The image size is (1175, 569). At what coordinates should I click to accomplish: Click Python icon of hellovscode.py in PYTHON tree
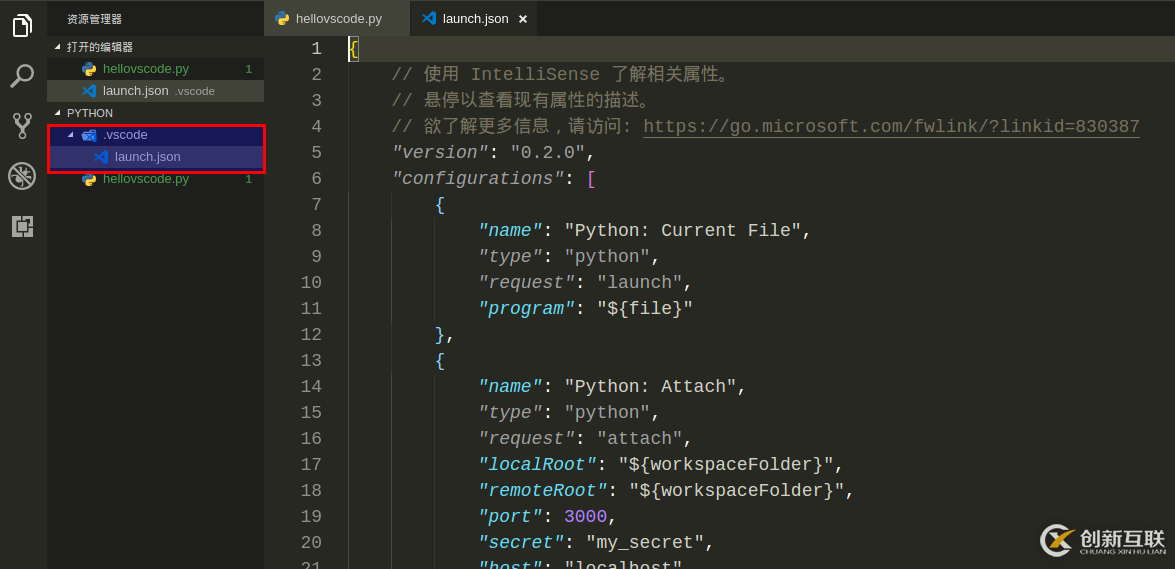(89, 179)
